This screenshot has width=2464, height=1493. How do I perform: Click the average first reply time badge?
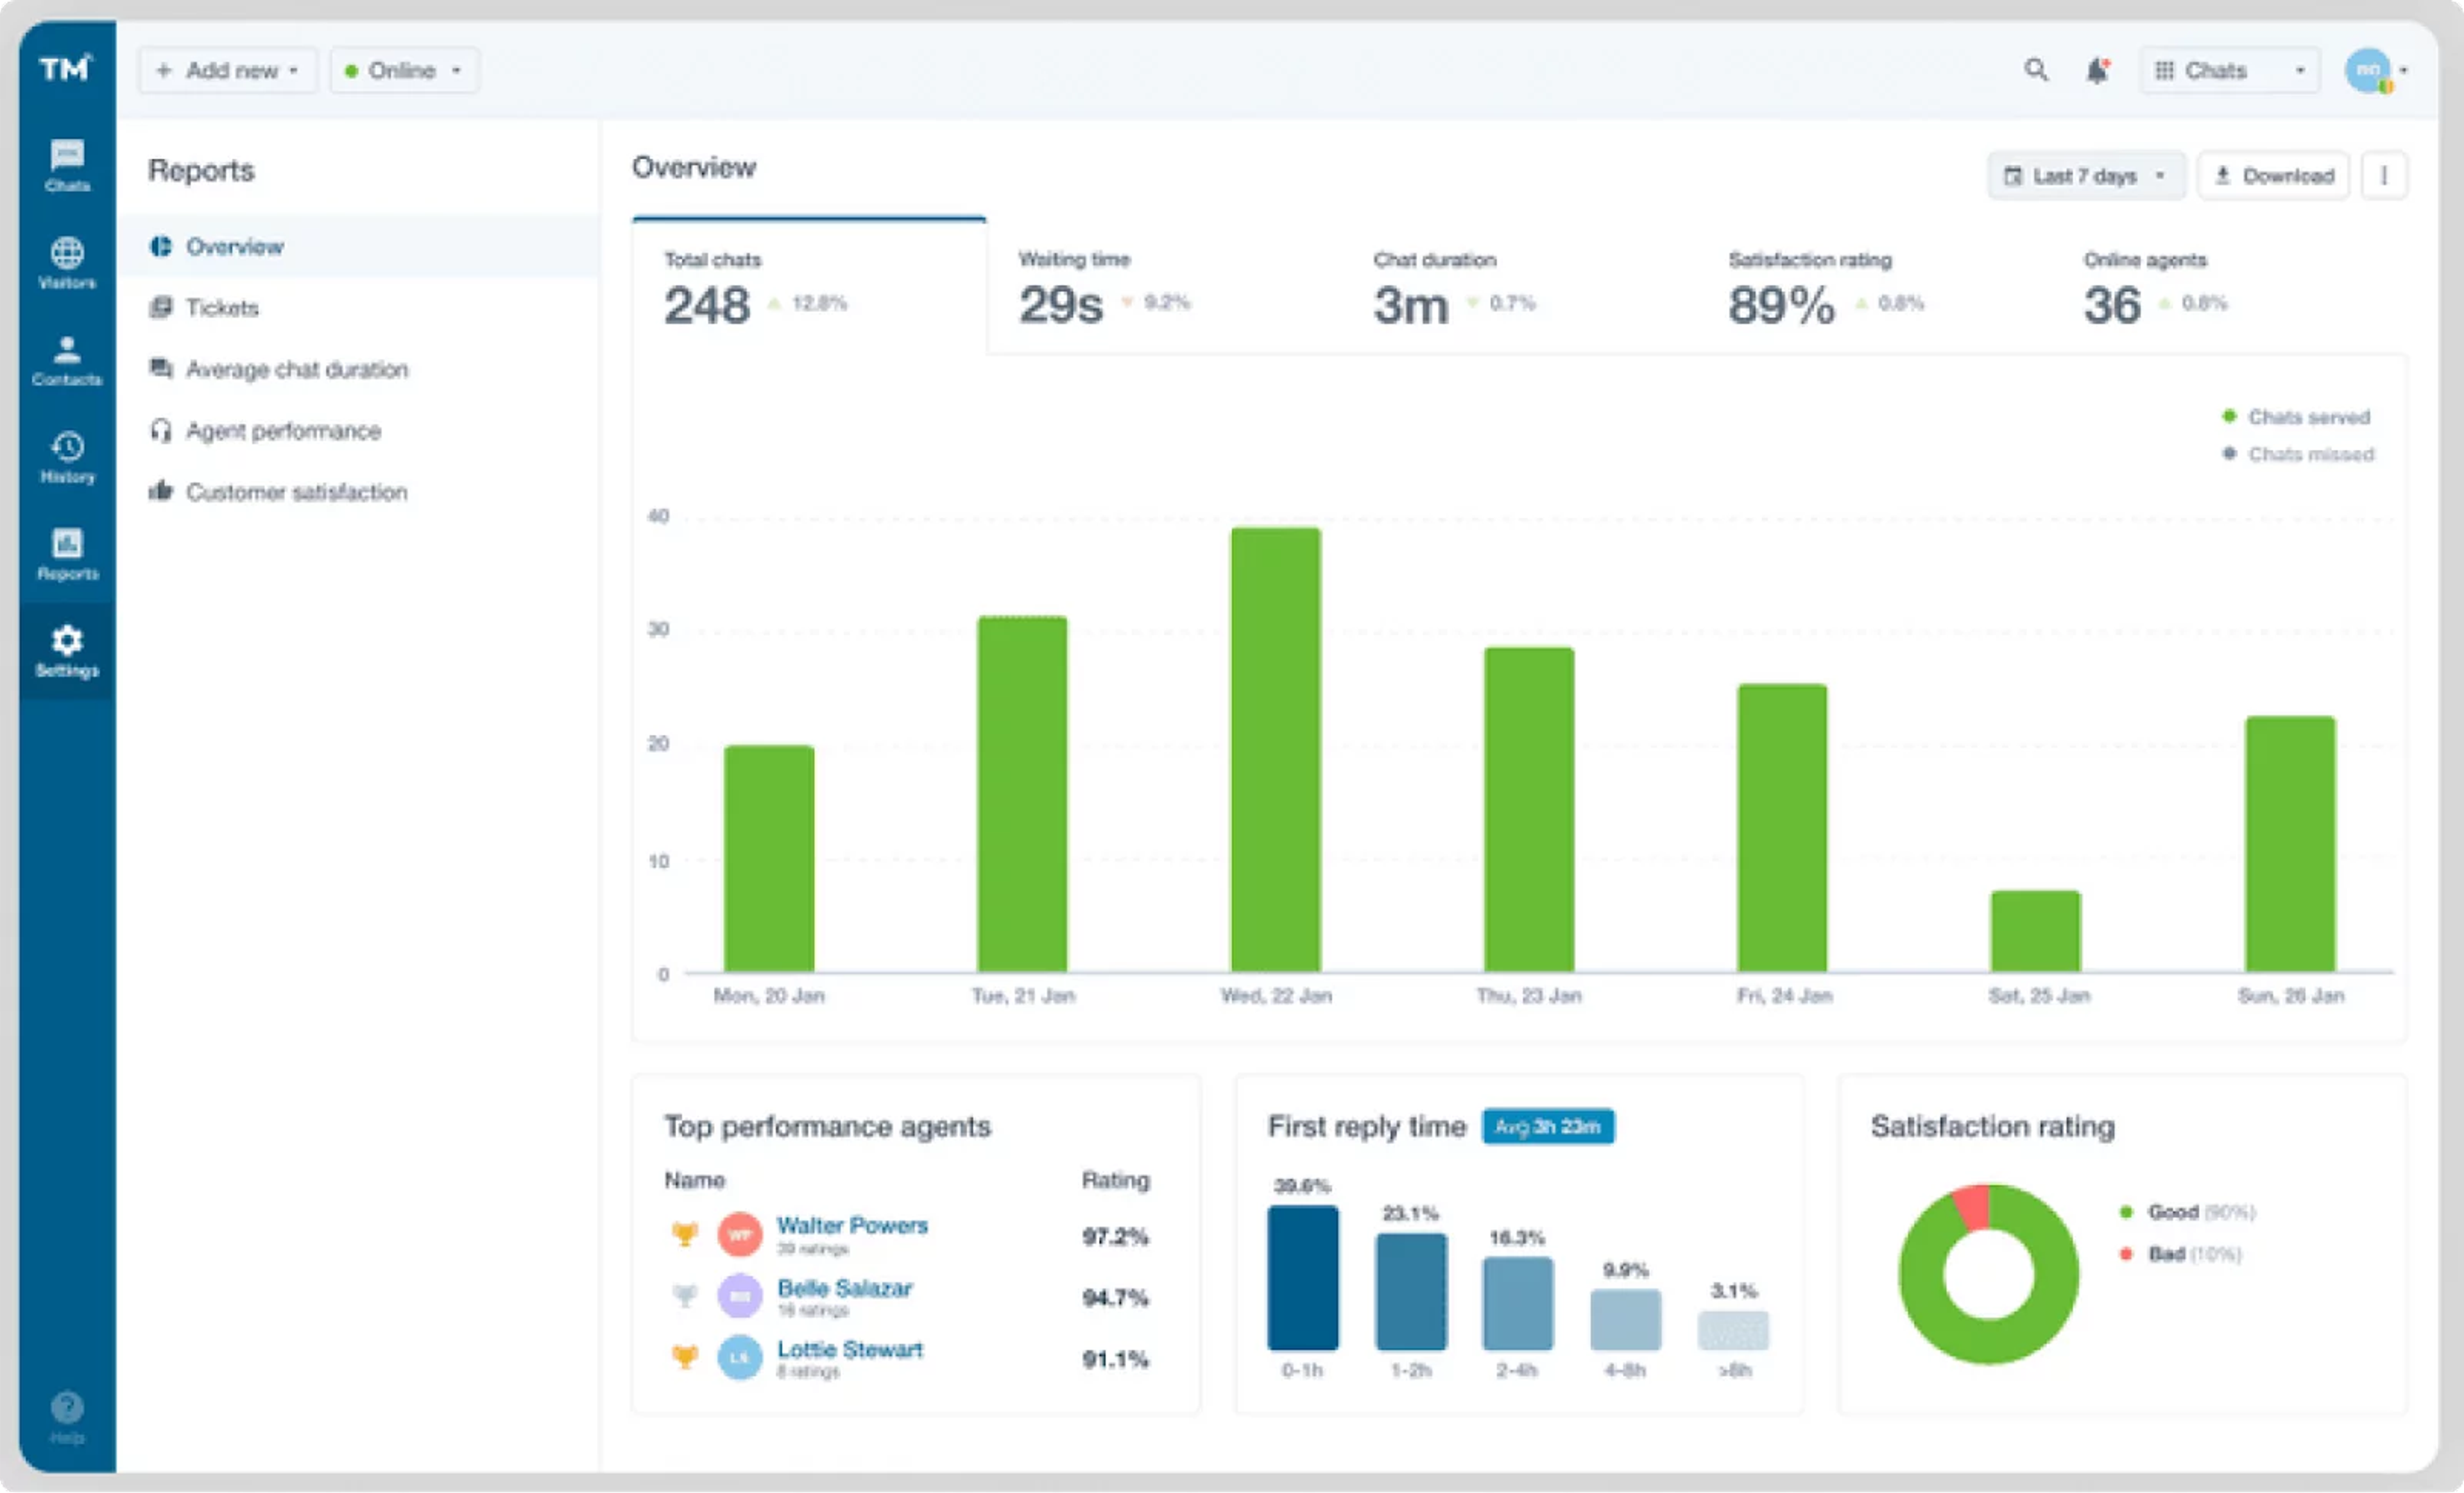point(1547,1127)
